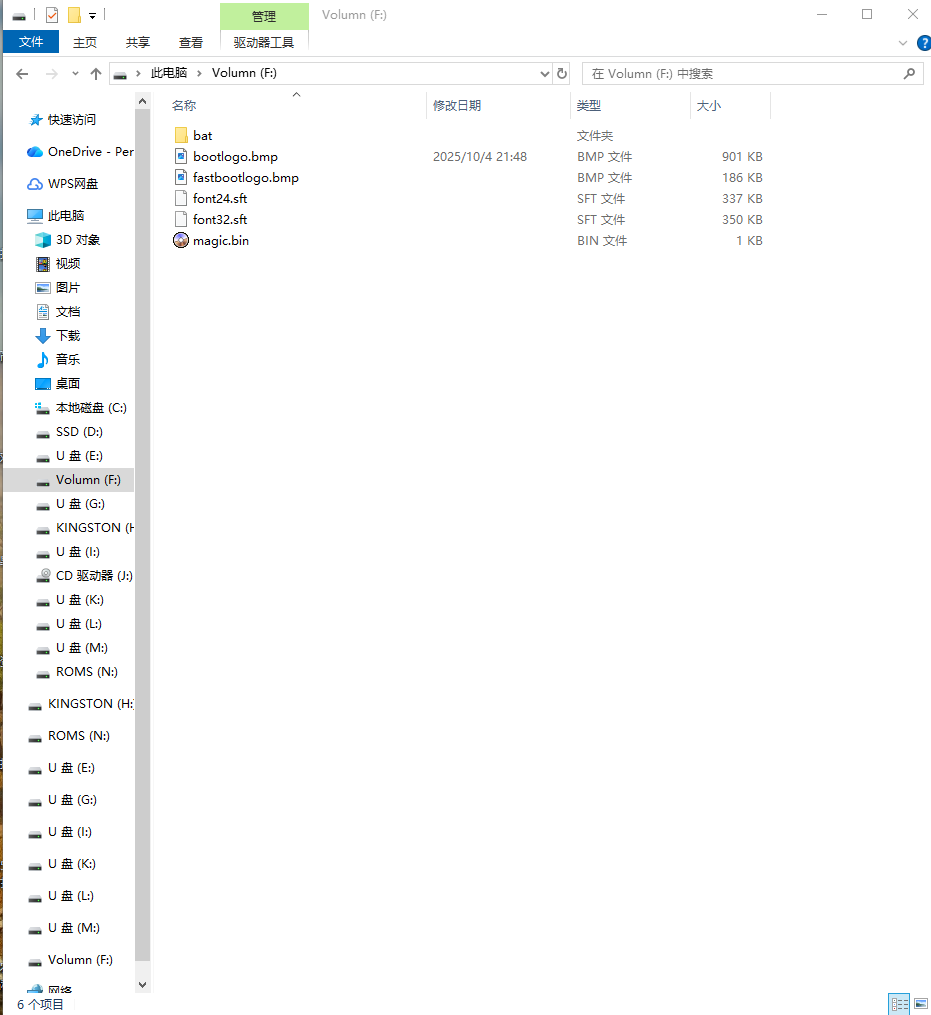Click the bootlogo.bmp file icon
Viewport: 931px width, 1015px height.
pyautogui.click(x=181, y=156)
